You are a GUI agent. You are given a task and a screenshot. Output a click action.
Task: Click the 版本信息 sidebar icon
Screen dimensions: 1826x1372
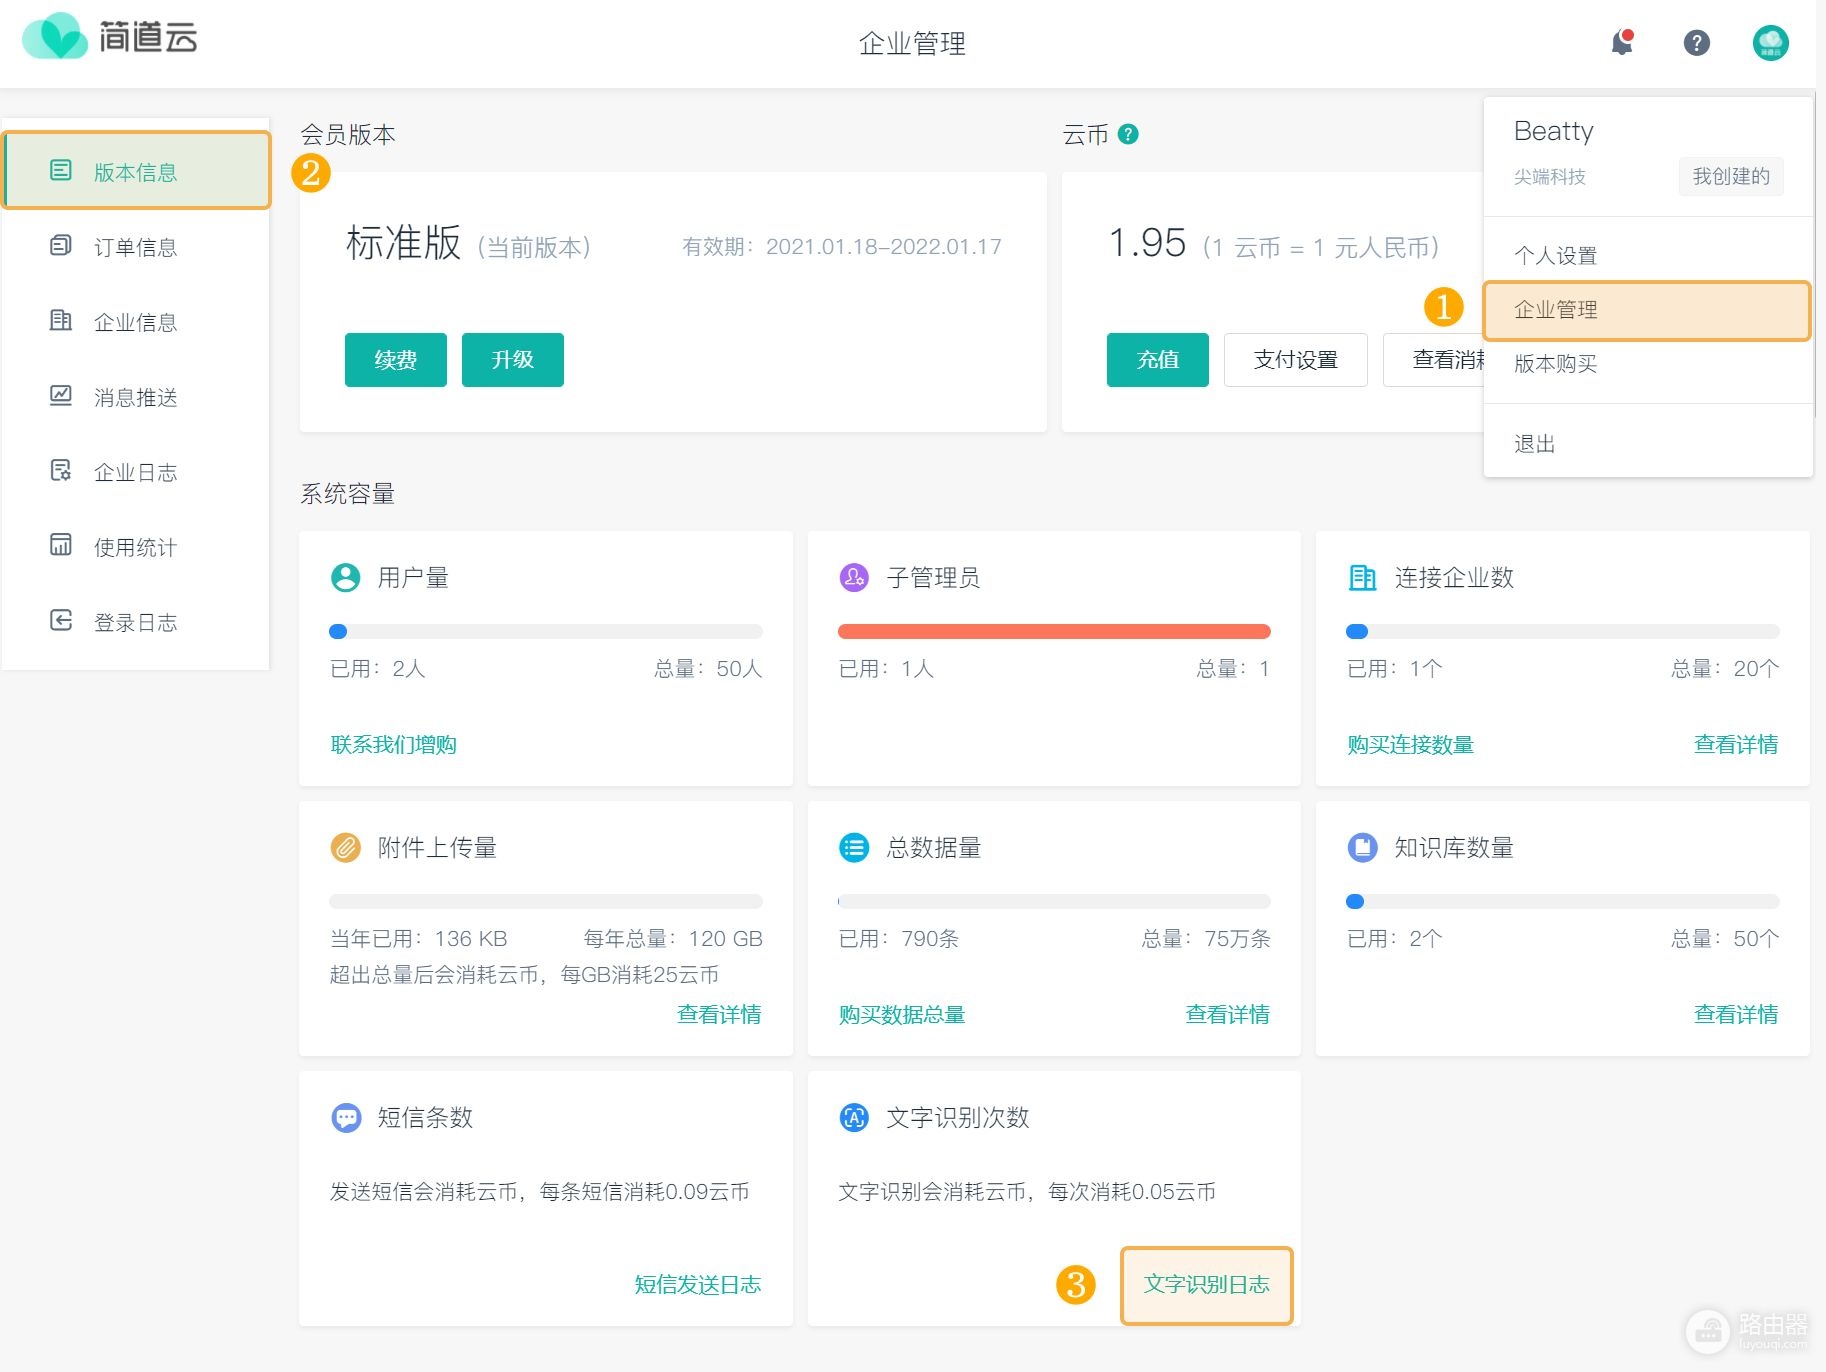coord(61,171)
